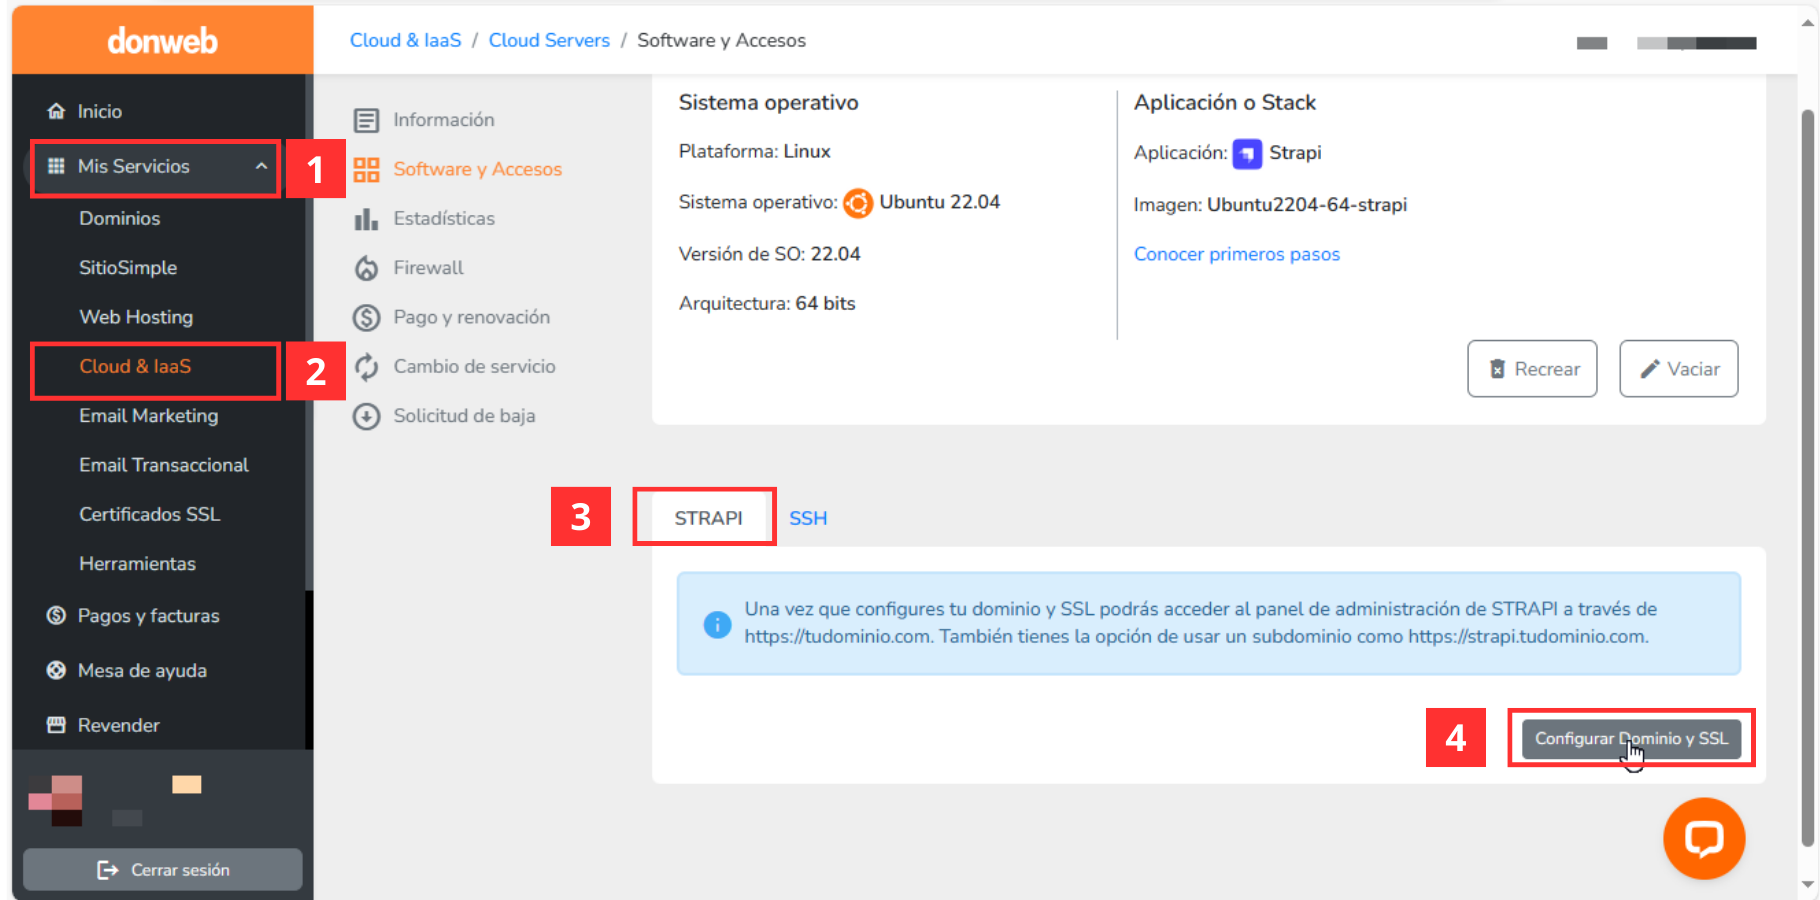Click the Software y Accesos grid icon
This screenshot has width=1820, height=900.
[367, 169]
